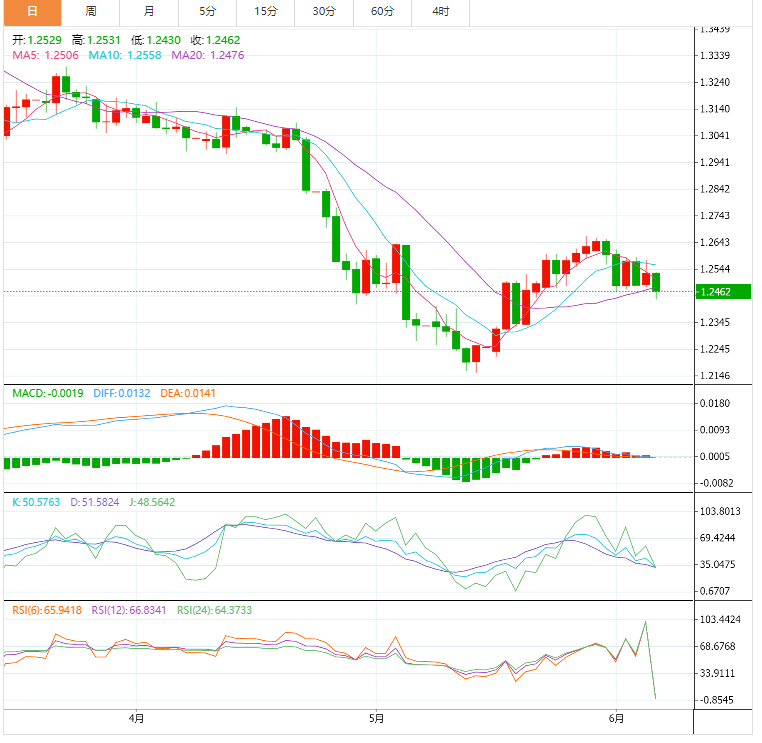Click the 0.0180 MACD axis tick

715,404
